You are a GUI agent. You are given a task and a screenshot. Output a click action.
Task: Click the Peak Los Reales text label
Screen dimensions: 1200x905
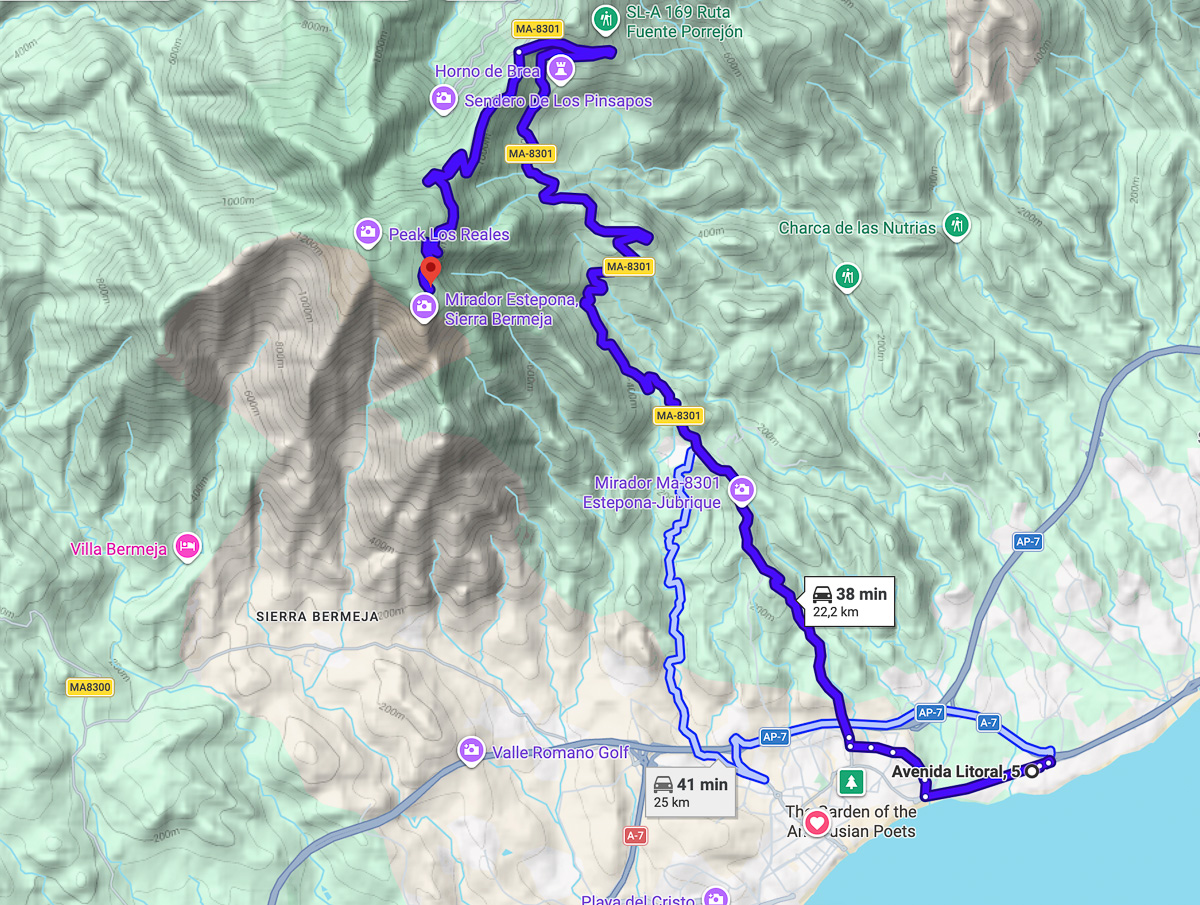pos(447,234)
